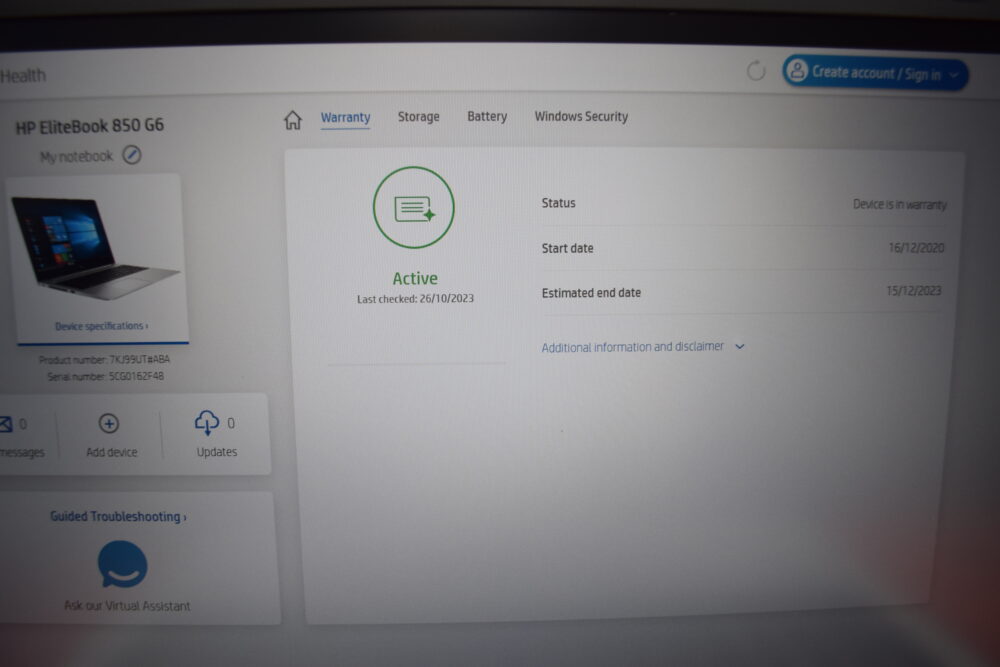Click the Start date row label

coord(567,249)
